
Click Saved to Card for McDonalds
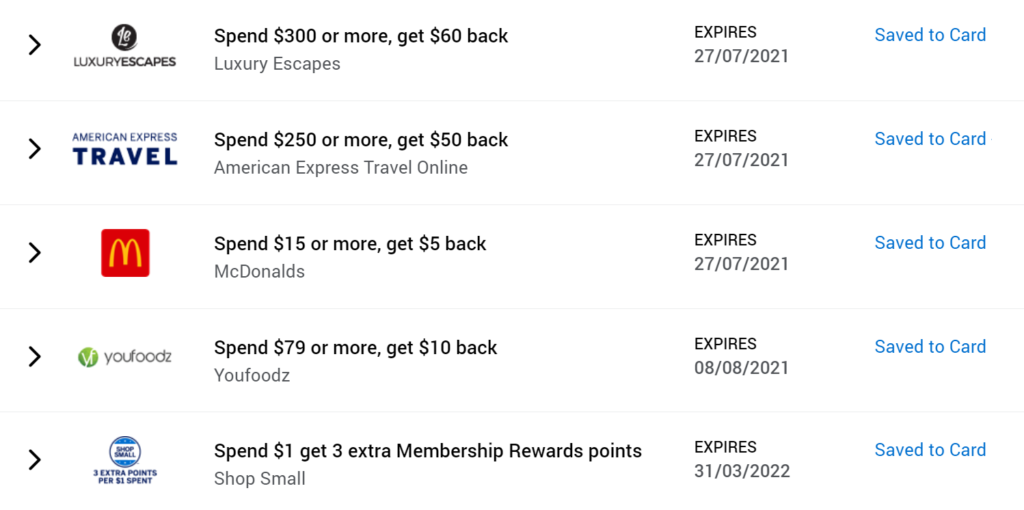tap(930, 242)
